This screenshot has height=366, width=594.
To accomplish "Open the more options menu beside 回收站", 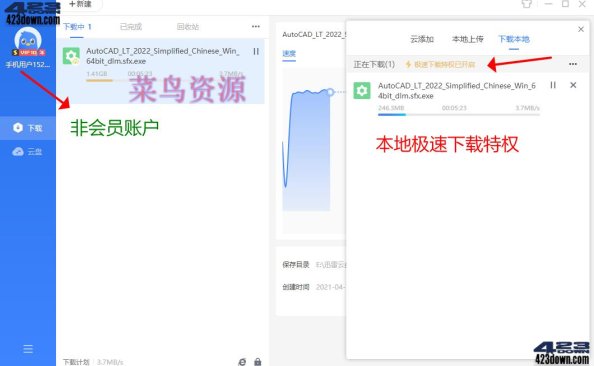I will click(x=256, y=26).
